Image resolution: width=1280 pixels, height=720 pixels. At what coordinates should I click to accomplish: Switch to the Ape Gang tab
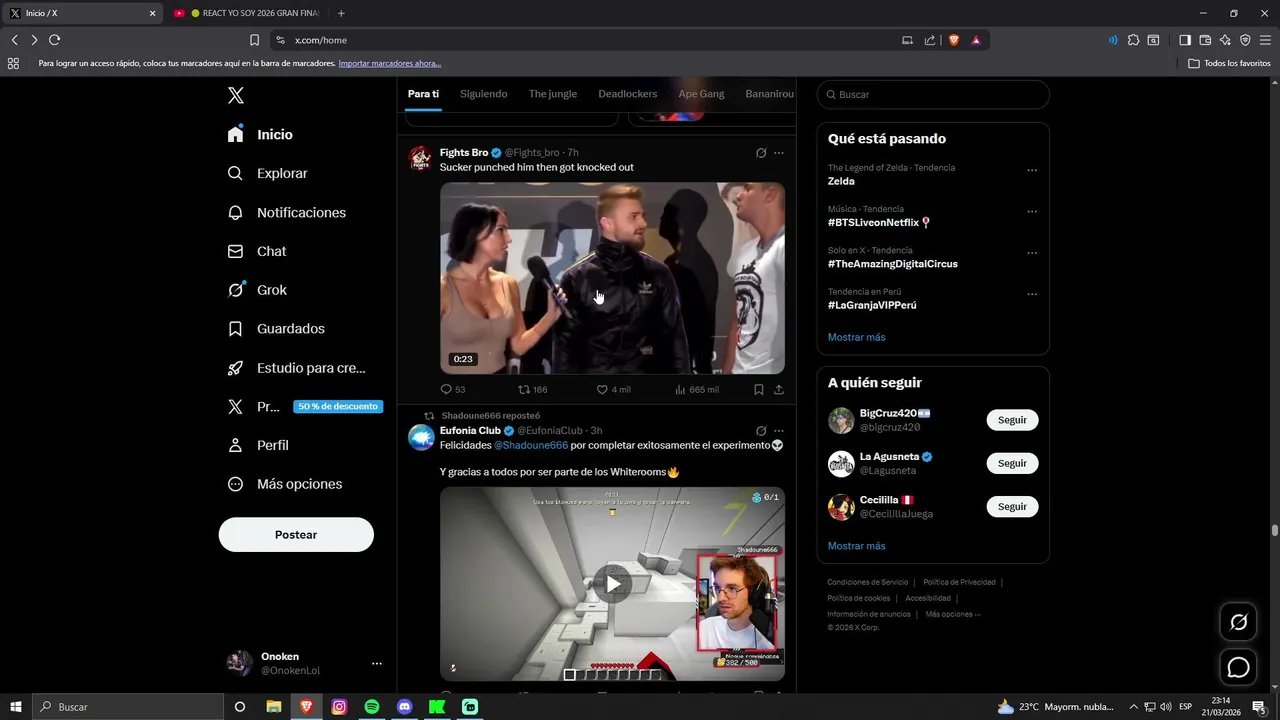(701, 94)
